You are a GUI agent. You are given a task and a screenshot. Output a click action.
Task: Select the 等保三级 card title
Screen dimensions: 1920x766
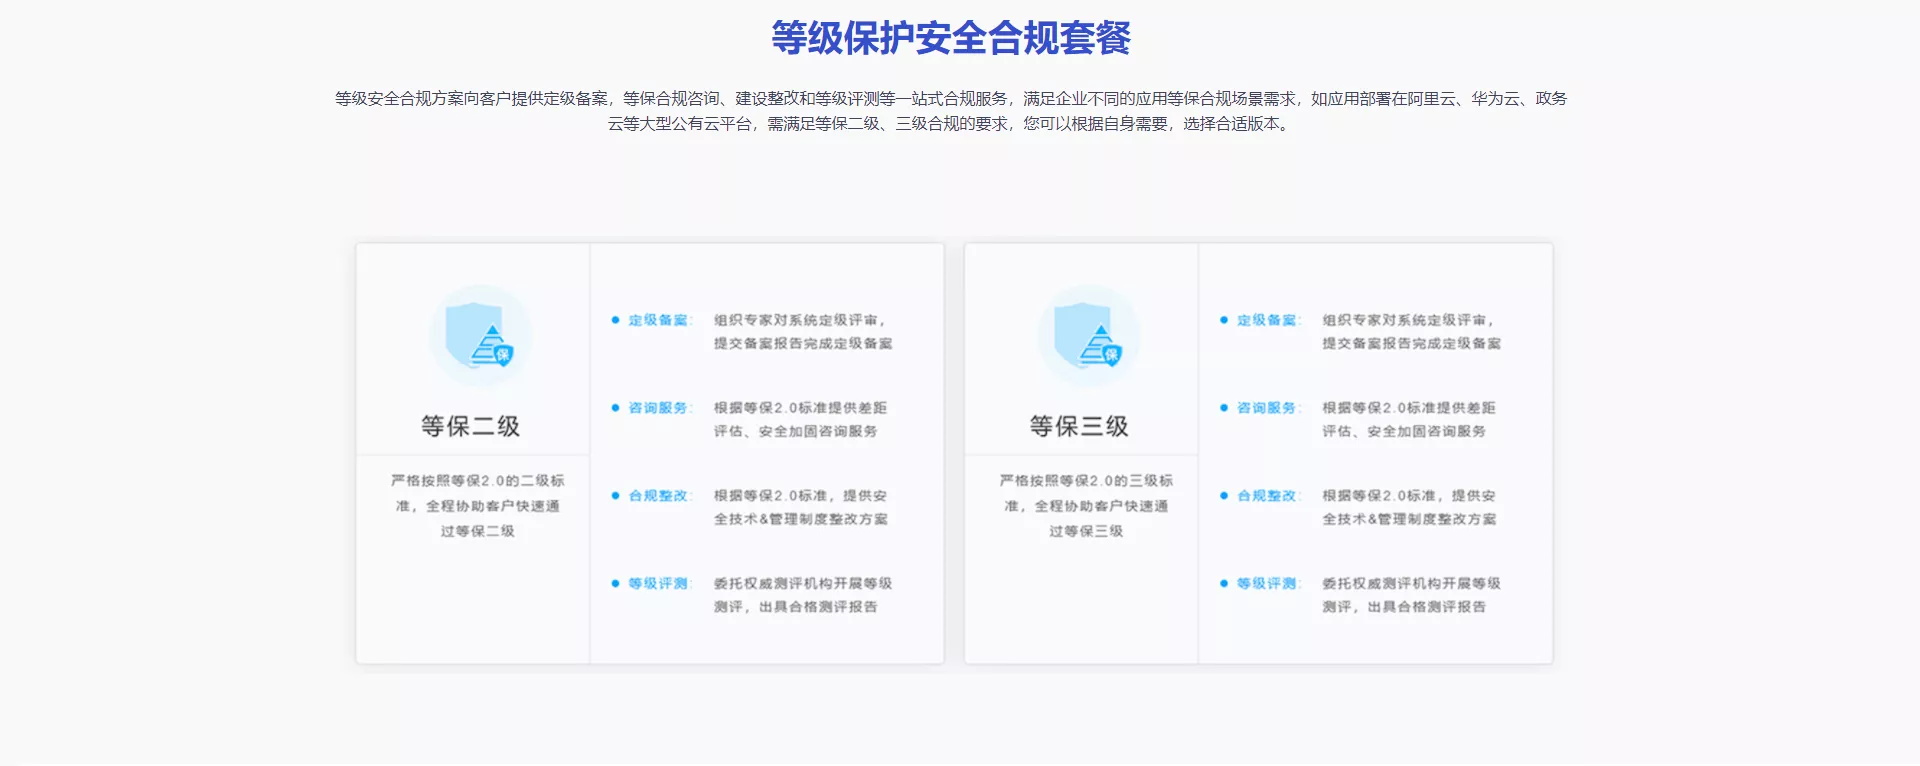pyautogui.click(x=1079, y=426)
